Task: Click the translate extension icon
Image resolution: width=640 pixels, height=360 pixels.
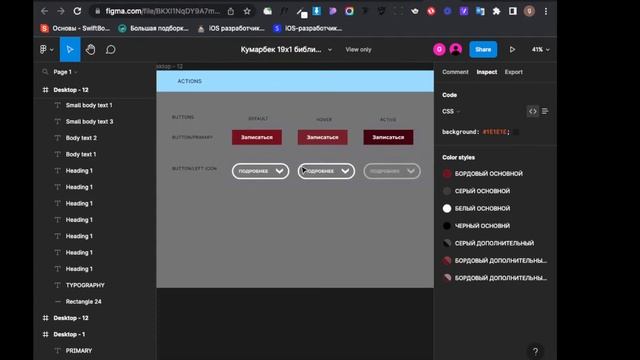Action: (x=480, y=11)
